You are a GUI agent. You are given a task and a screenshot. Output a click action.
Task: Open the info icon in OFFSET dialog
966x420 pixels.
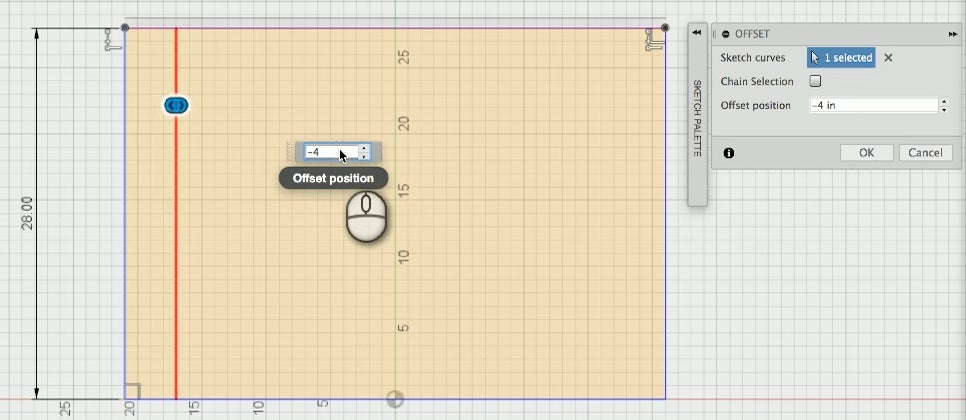(x=729, y=153)
